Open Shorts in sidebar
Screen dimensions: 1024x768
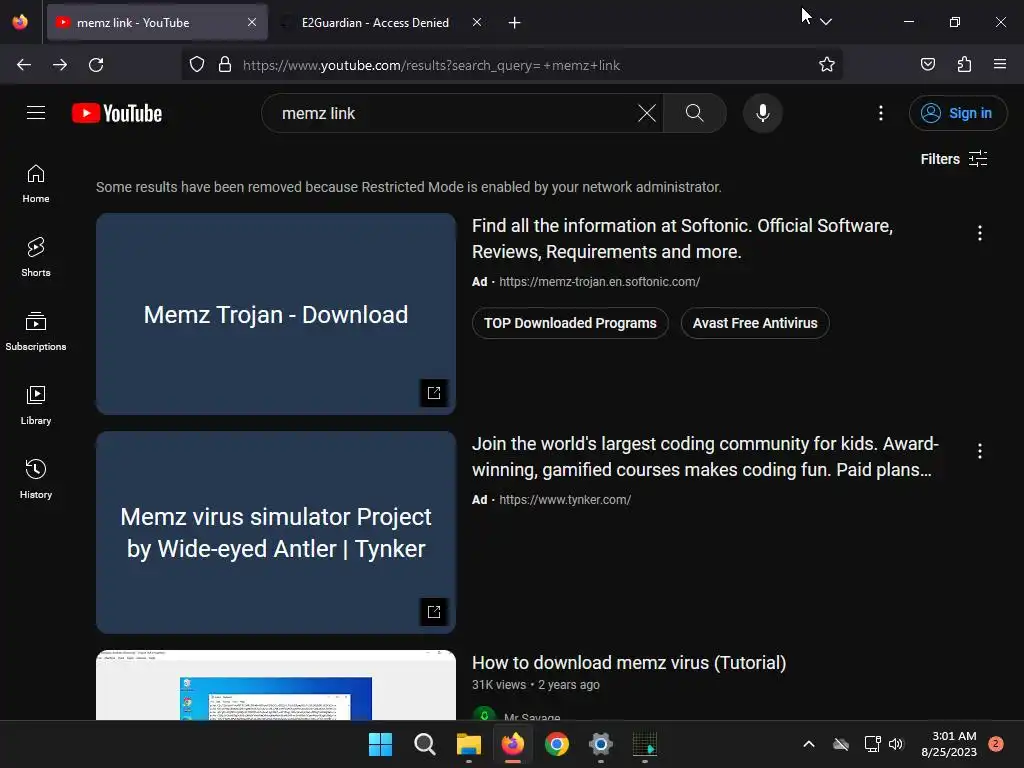click(x=36, y=257)
